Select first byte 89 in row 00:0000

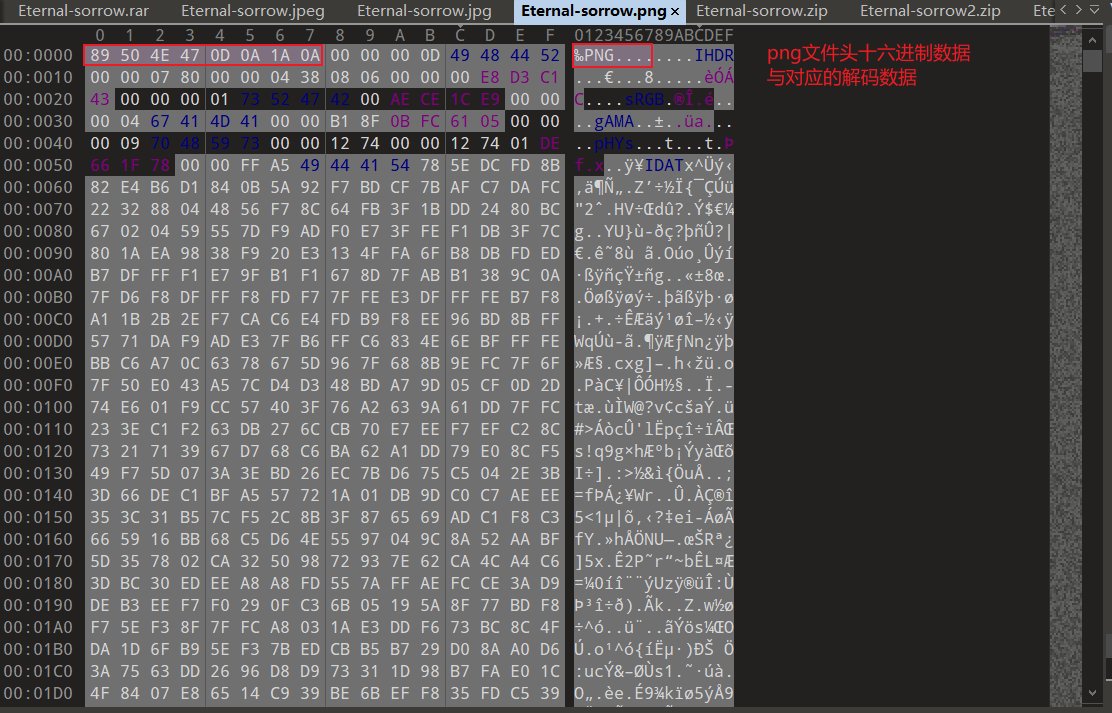(100, 55)
